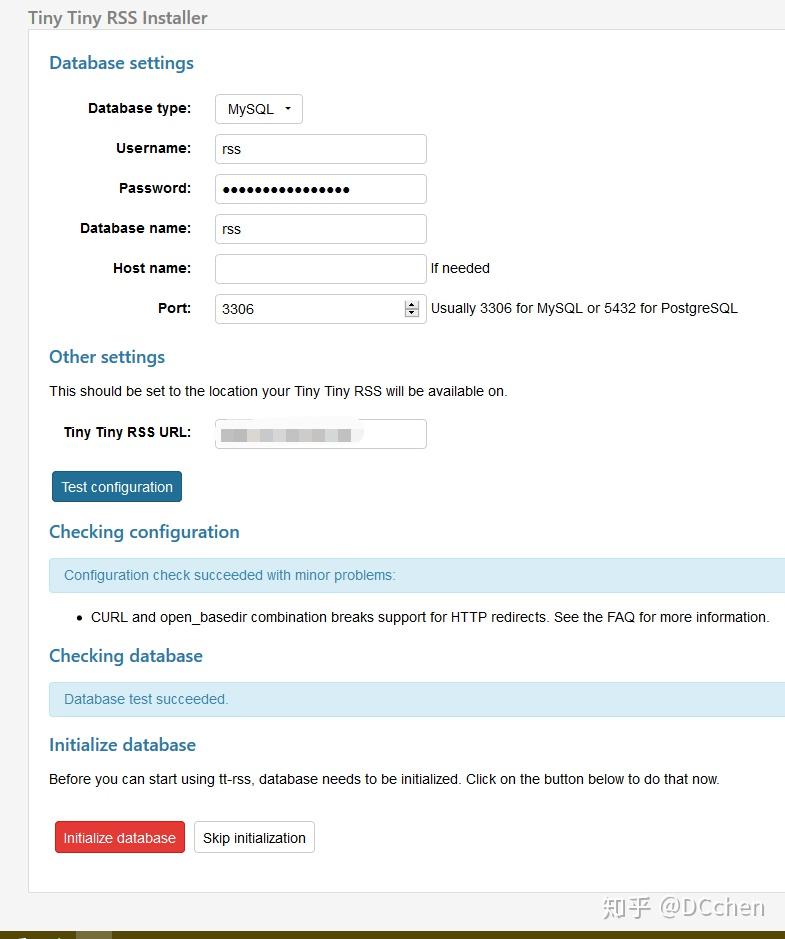The image size is (785, 939).
Task: Click the "Database type:" label
Action: click(140, 108)
